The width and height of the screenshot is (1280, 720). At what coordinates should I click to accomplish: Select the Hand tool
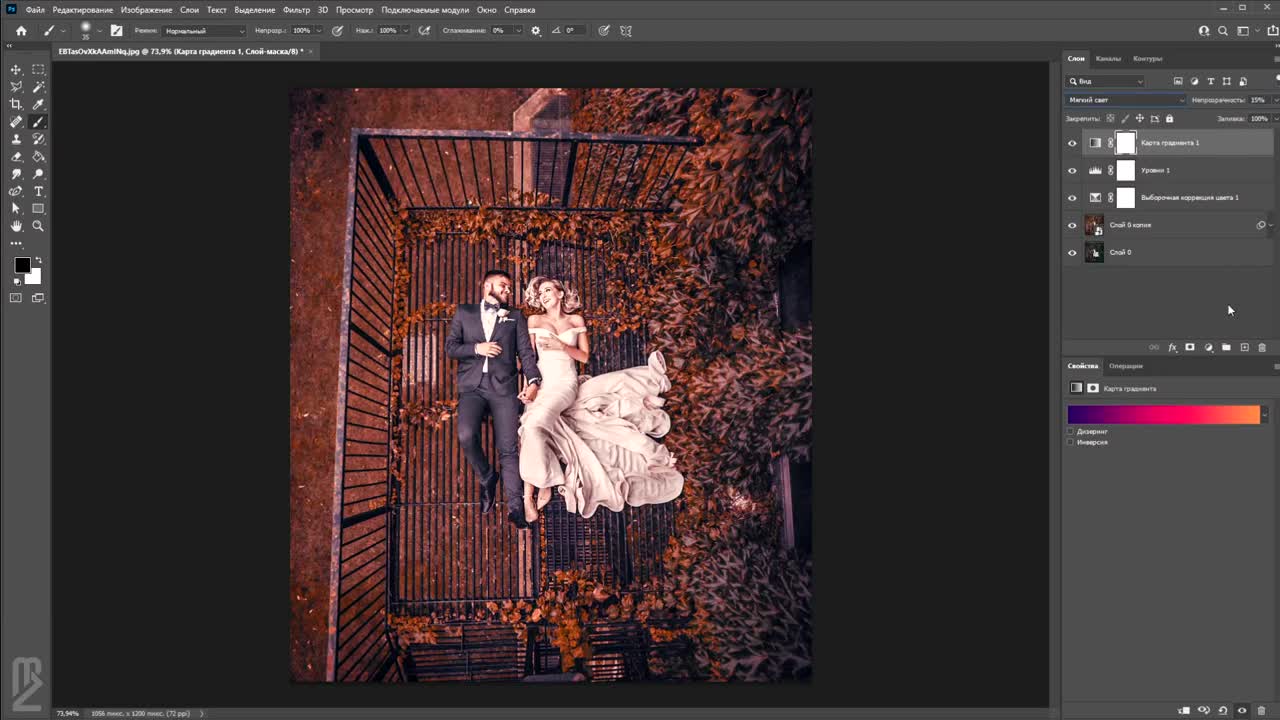click(16, 226)
